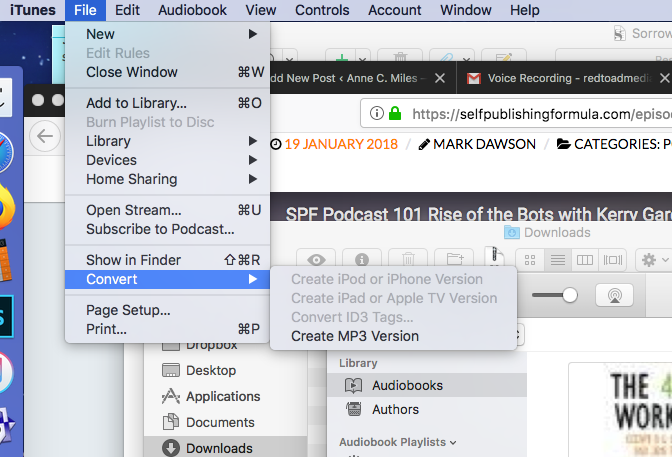Open the Audiobook menu
Screen dimensions: 672x457
tap(192, 10)
